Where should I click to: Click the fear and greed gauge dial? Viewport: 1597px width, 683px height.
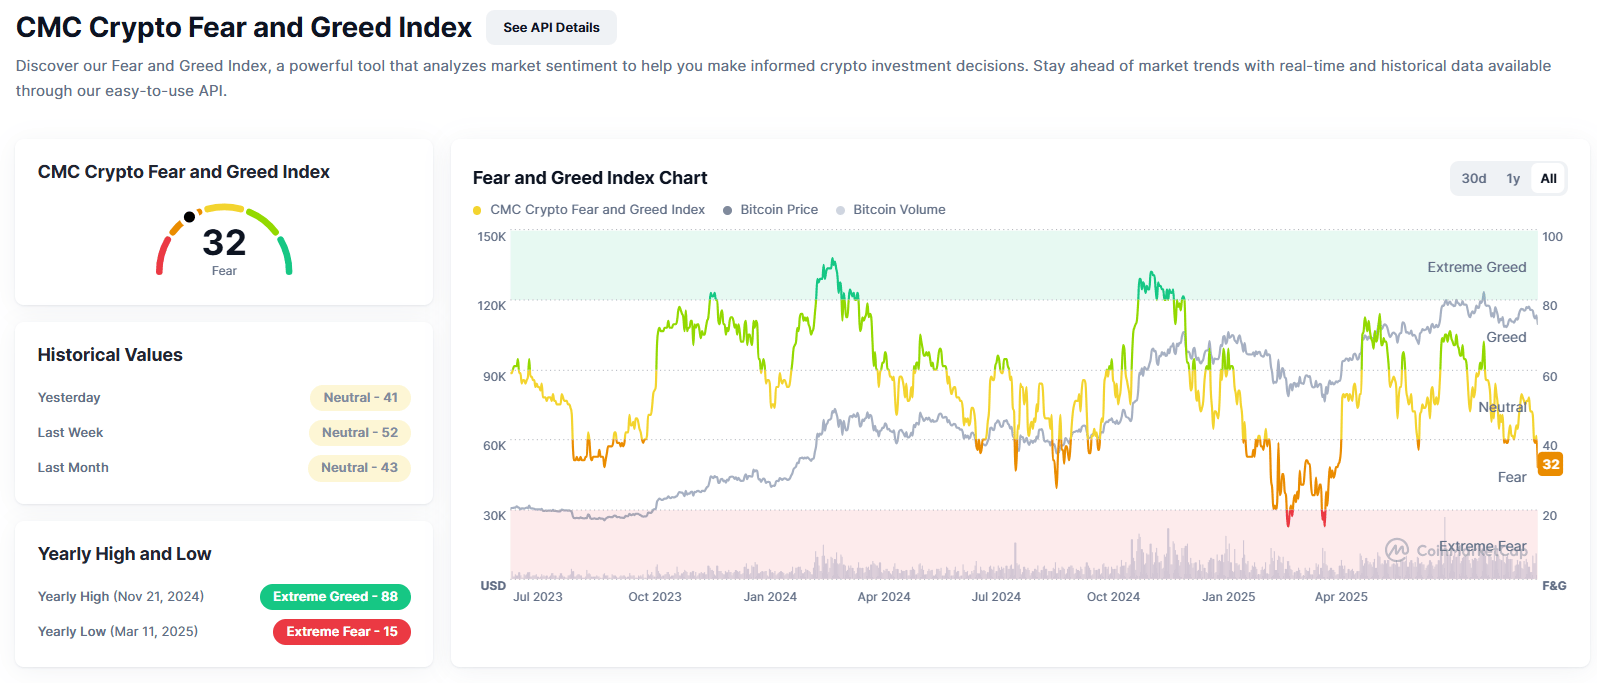[224, 240]
